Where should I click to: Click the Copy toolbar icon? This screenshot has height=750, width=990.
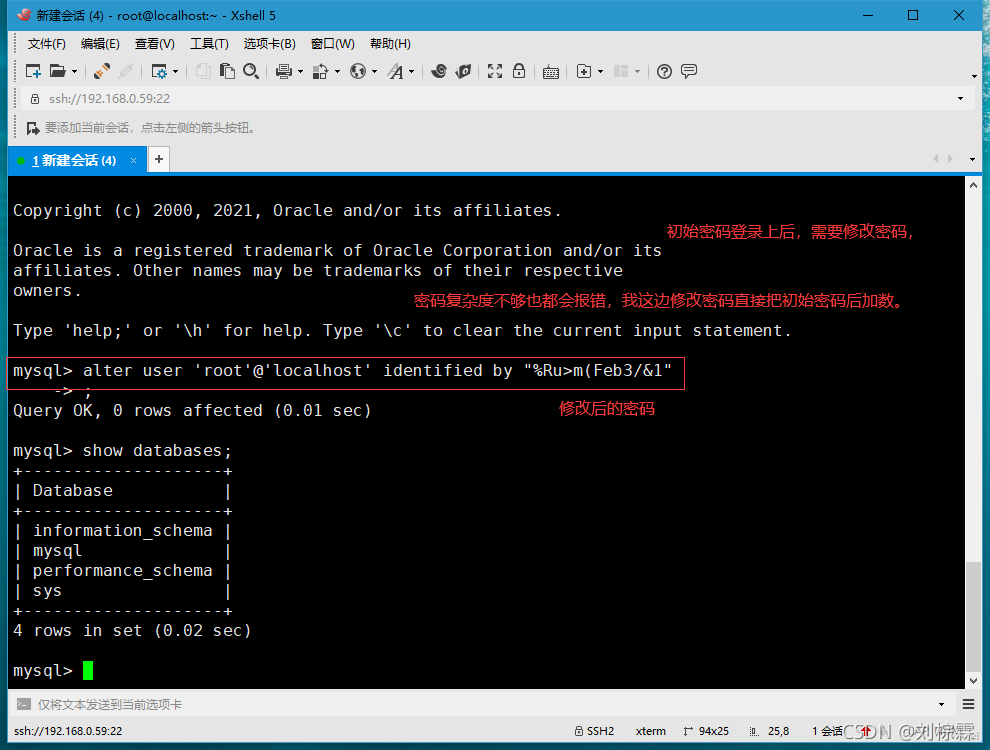pyautogui.click(x=203, y=71)
